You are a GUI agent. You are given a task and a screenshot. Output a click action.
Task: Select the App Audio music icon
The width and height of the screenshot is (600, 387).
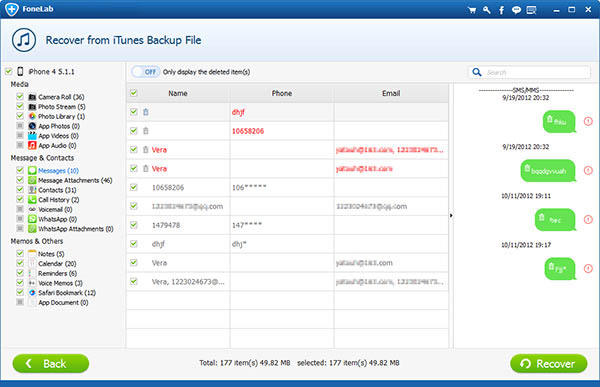[32, 145]
